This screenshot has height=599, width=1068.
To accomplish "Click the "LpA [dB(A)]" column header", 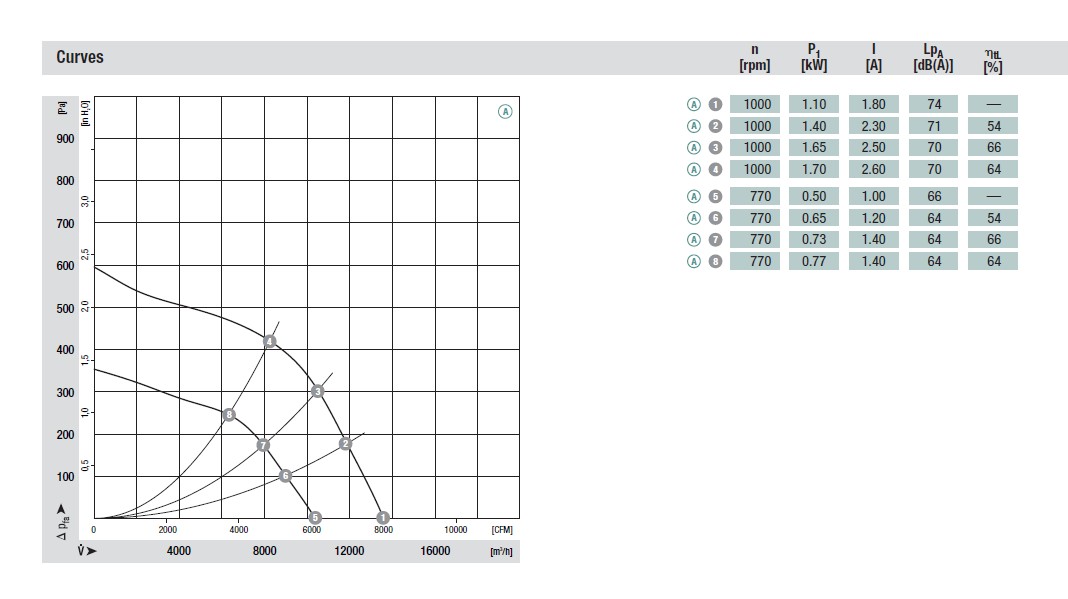I will point(933,58).
